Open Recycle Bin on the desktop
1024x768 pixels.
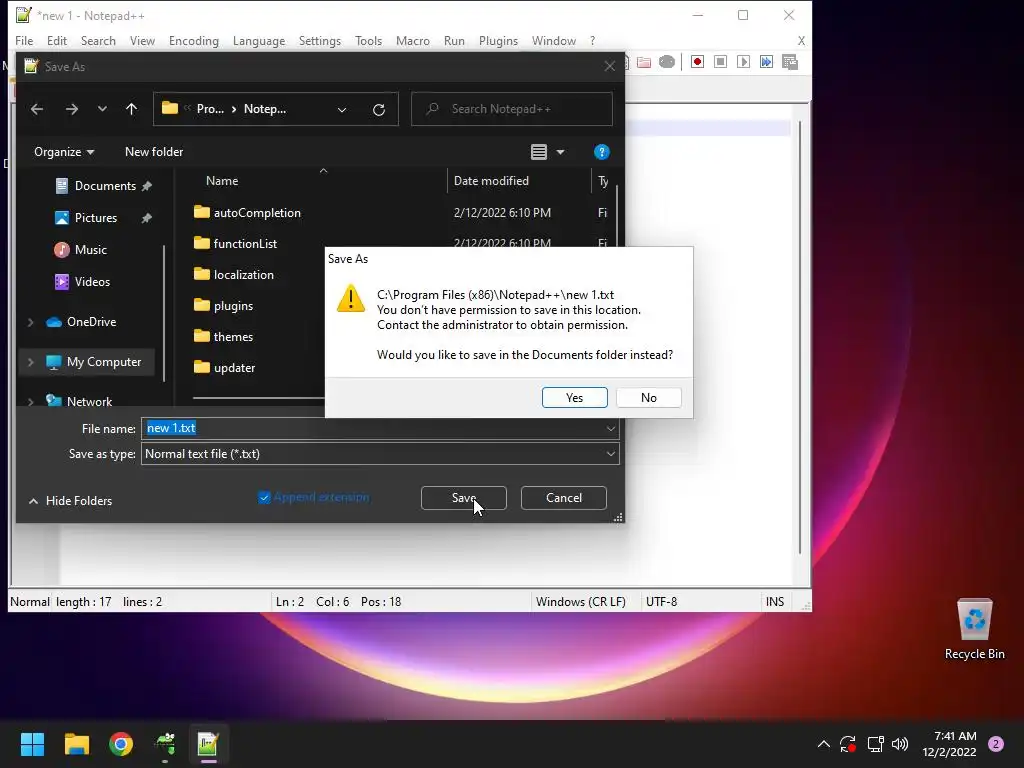click(x=974, y=629)
